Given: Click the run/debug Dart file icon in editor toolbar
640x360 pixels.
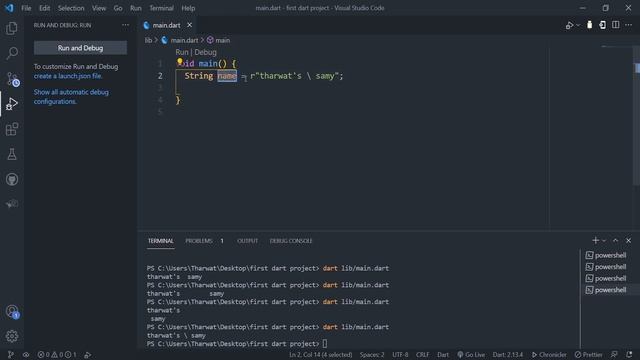Looking at the screenshot, I should click(569, 25).
